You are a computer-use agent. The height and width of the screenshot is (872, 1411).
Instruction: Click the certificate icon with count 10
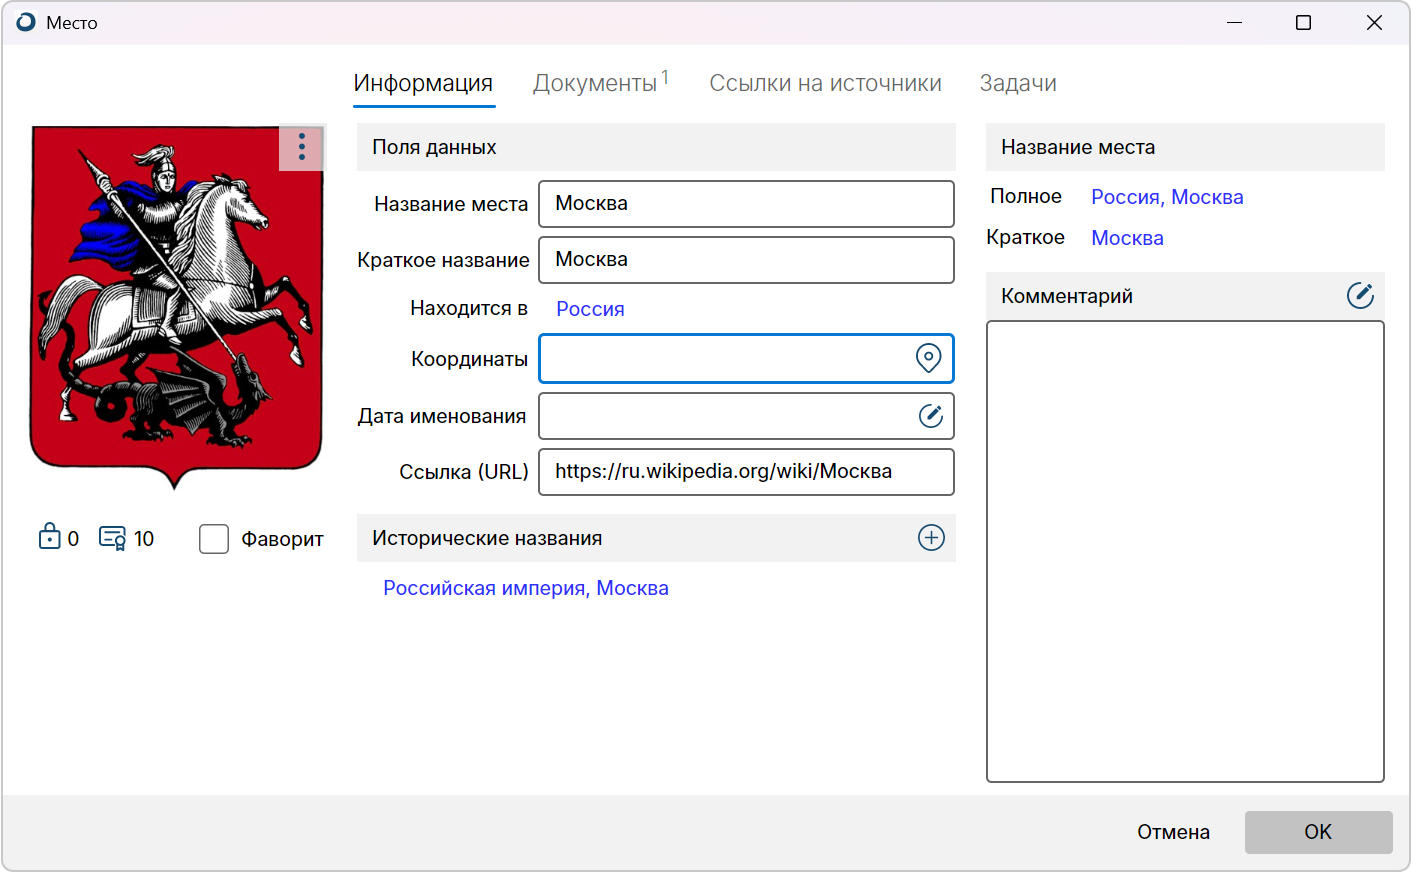click(x=112, y=538)
